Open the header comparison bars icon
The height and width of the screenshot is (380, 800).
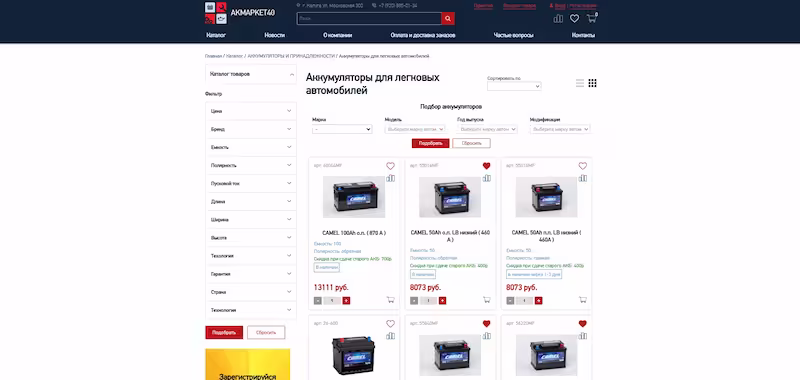coord(558,18)
